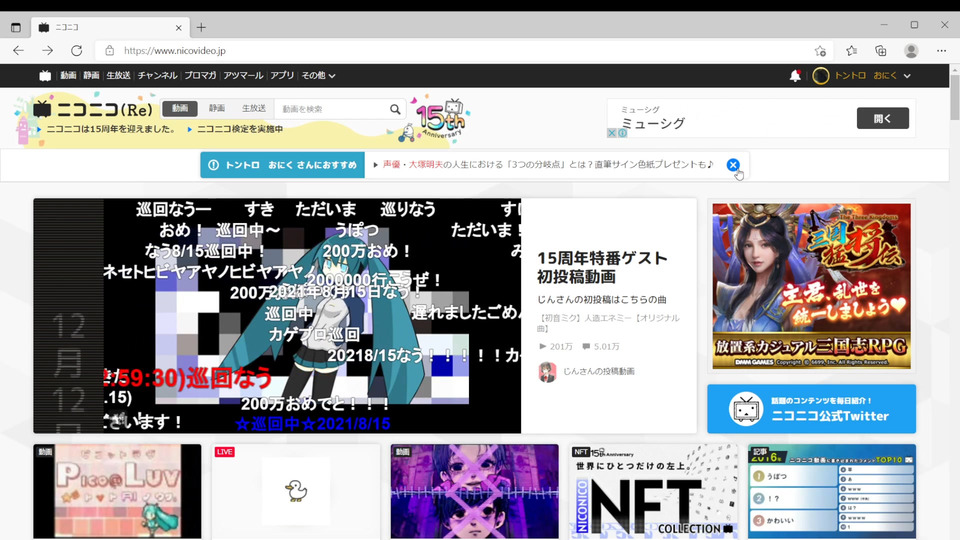Open the アツマール menu item

(243, 75)
